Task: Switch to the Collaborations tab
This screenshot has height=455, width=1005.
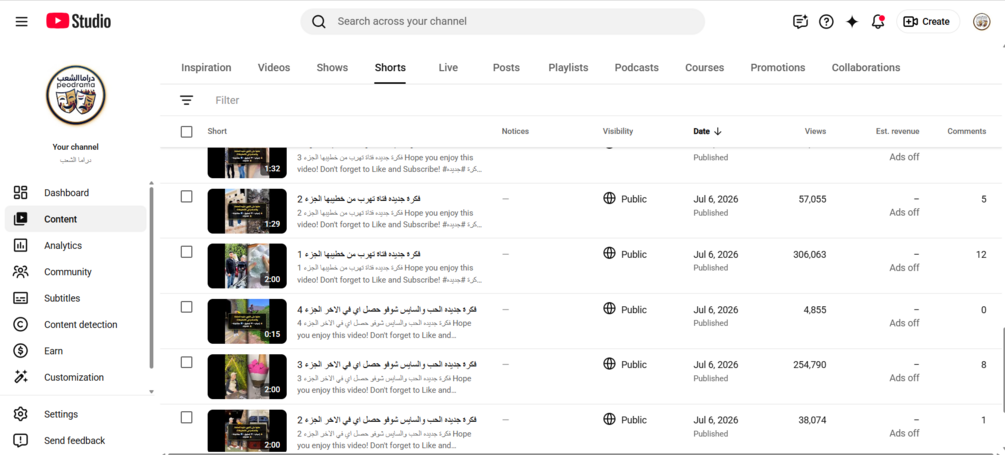Action: 866,67
